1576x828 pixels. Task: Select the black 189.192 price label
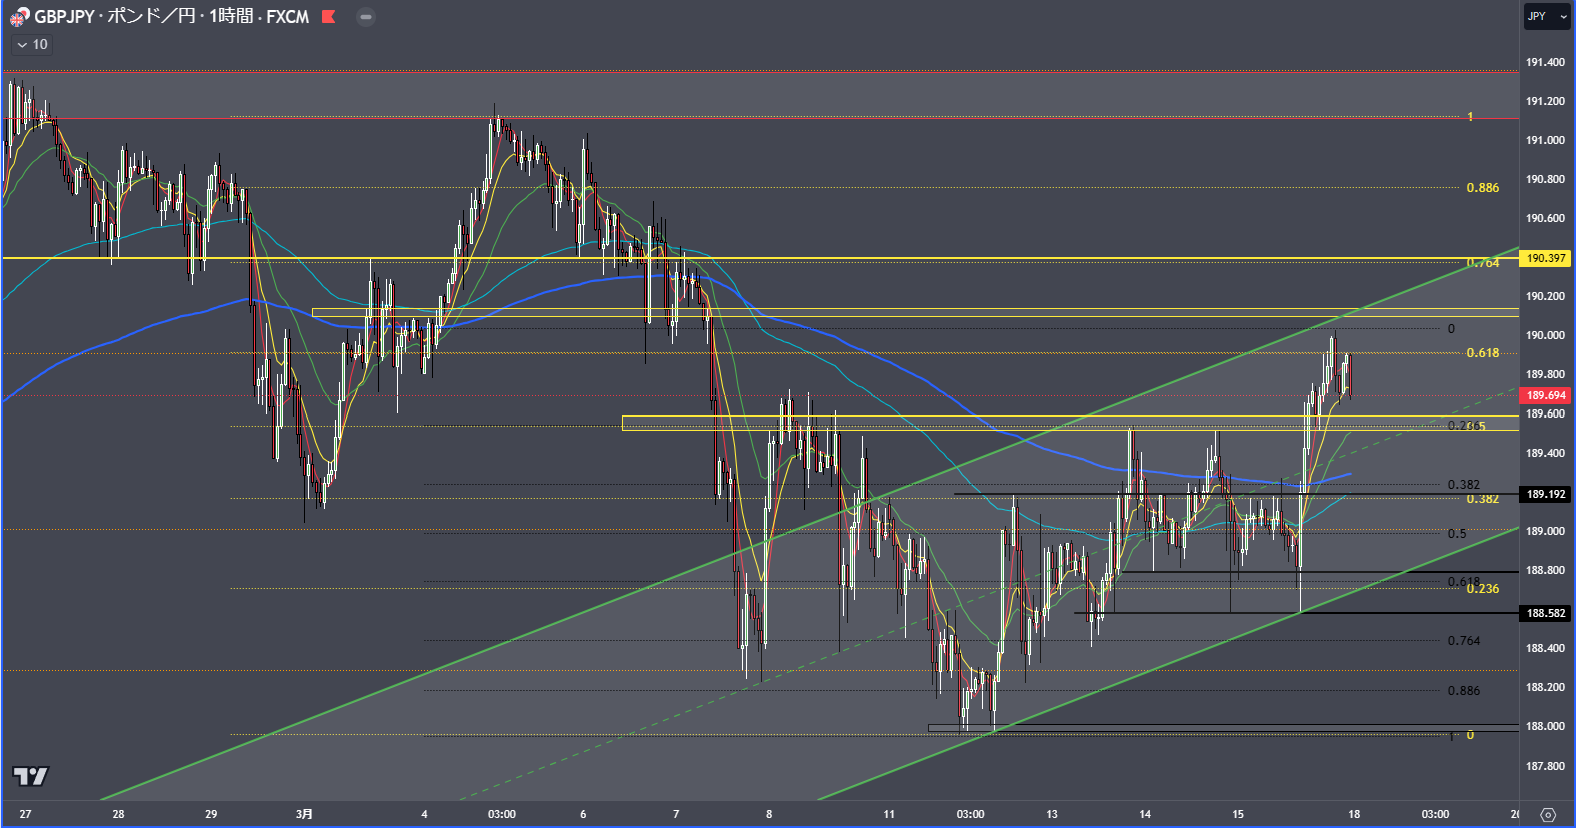[1545, 494]
